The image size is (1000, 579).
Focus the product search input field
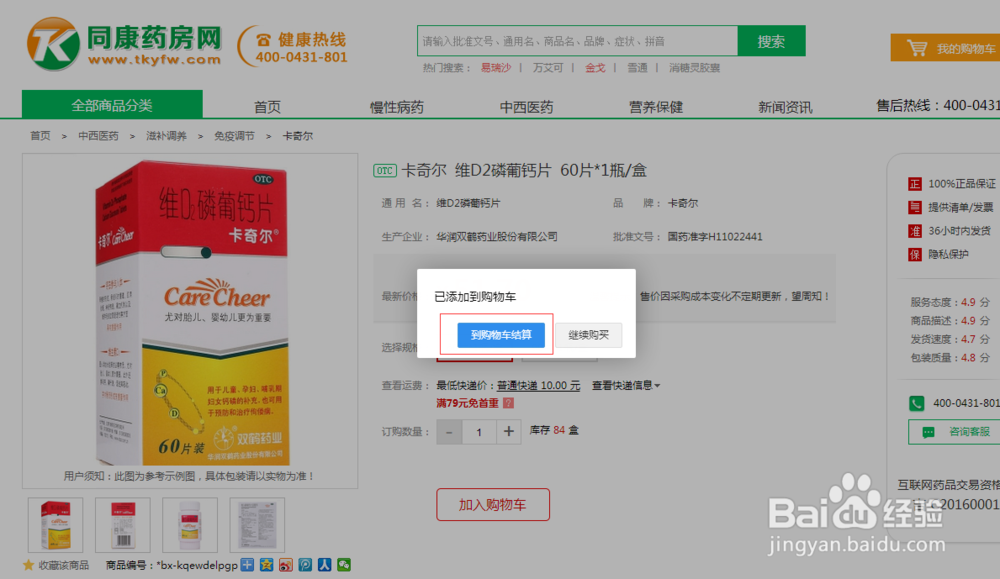pos(578,41)
